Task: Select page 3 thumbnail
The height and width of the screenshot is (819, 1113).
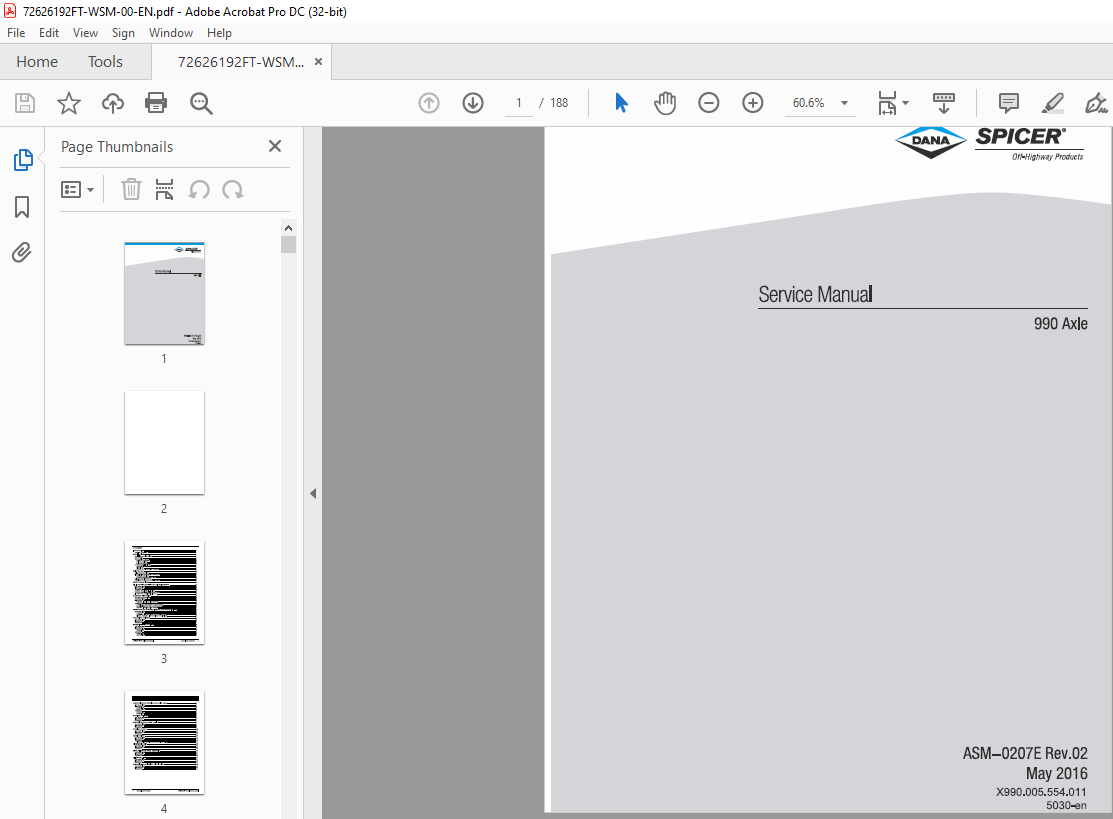Action: (x=165, y=593)
